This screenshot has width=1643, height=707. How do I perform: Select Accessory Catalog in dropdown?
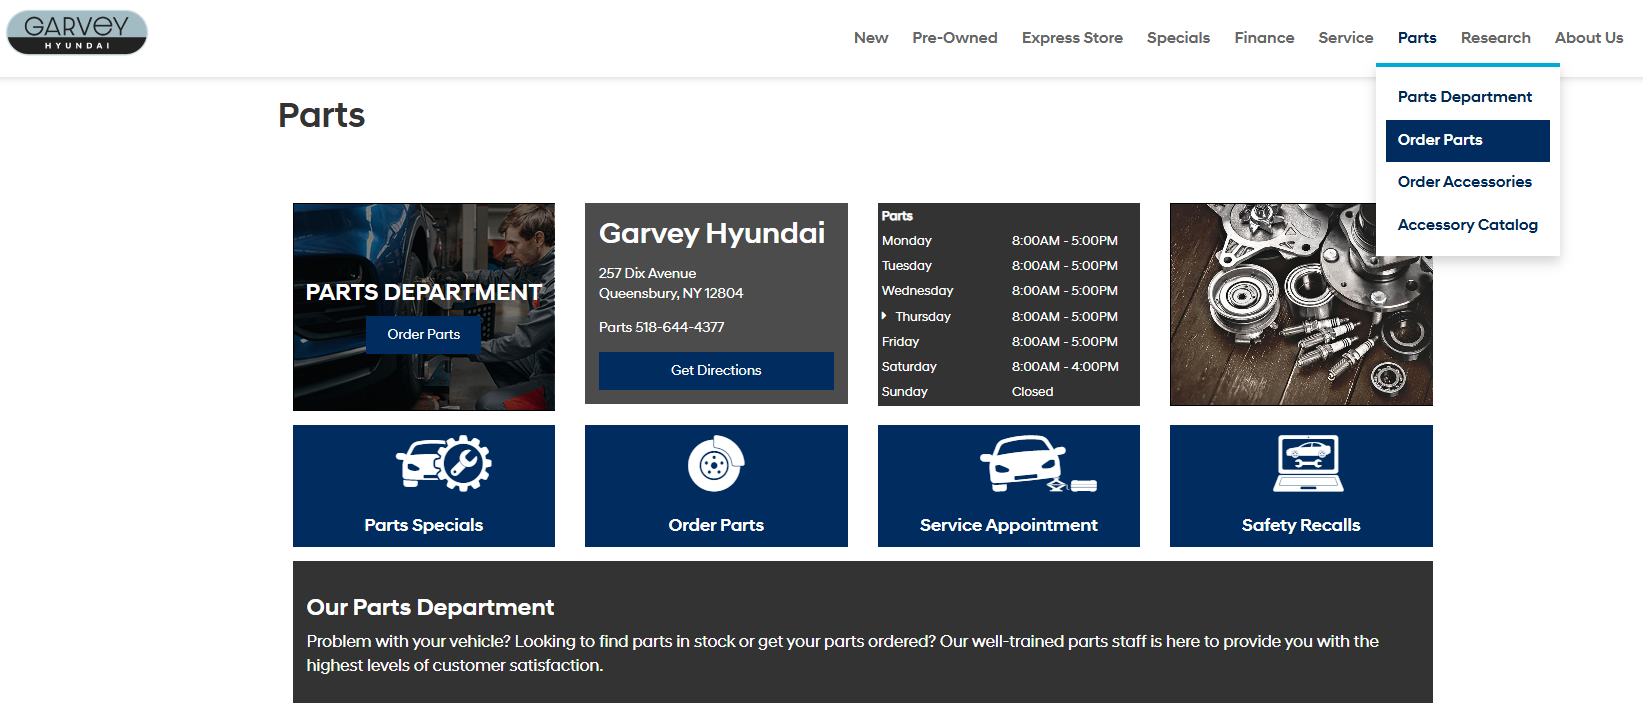click(x=1467, y=225)
